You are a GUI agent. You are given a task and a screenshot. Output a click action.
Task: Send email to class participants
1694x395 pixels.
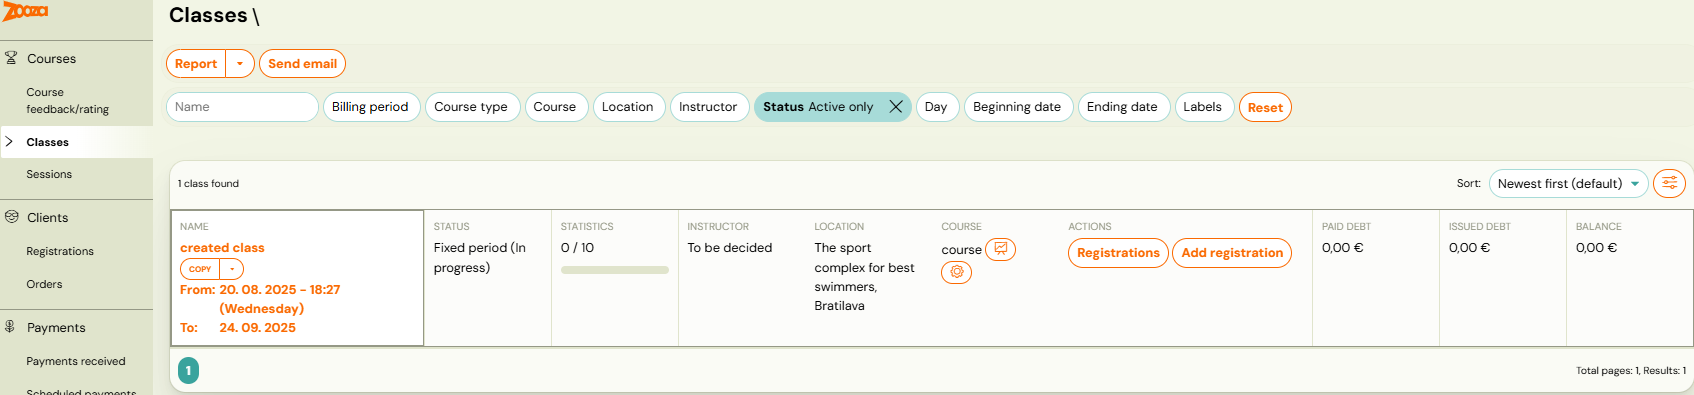click(302, 63)
